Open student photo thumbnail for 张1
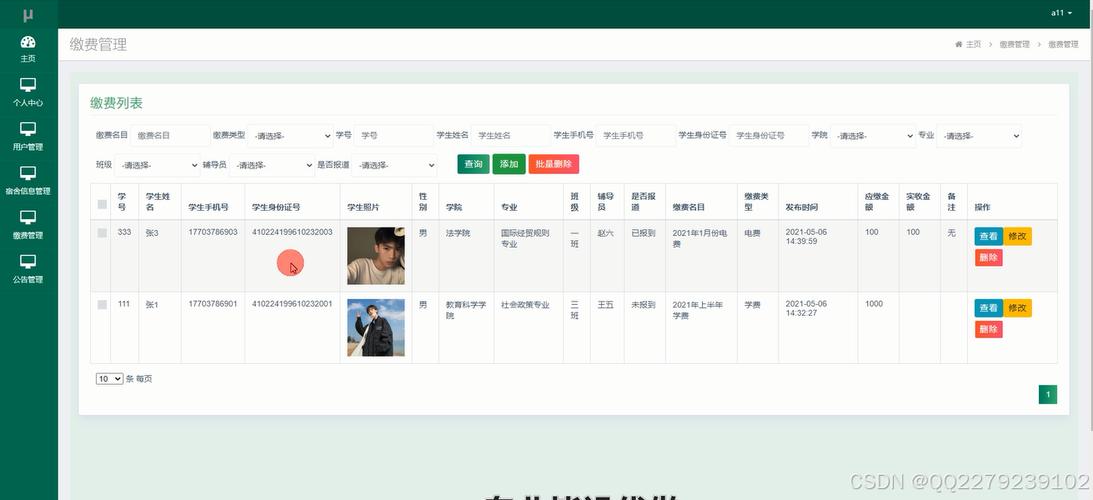The image size is (1093, 500). click(x=376, y=328)
